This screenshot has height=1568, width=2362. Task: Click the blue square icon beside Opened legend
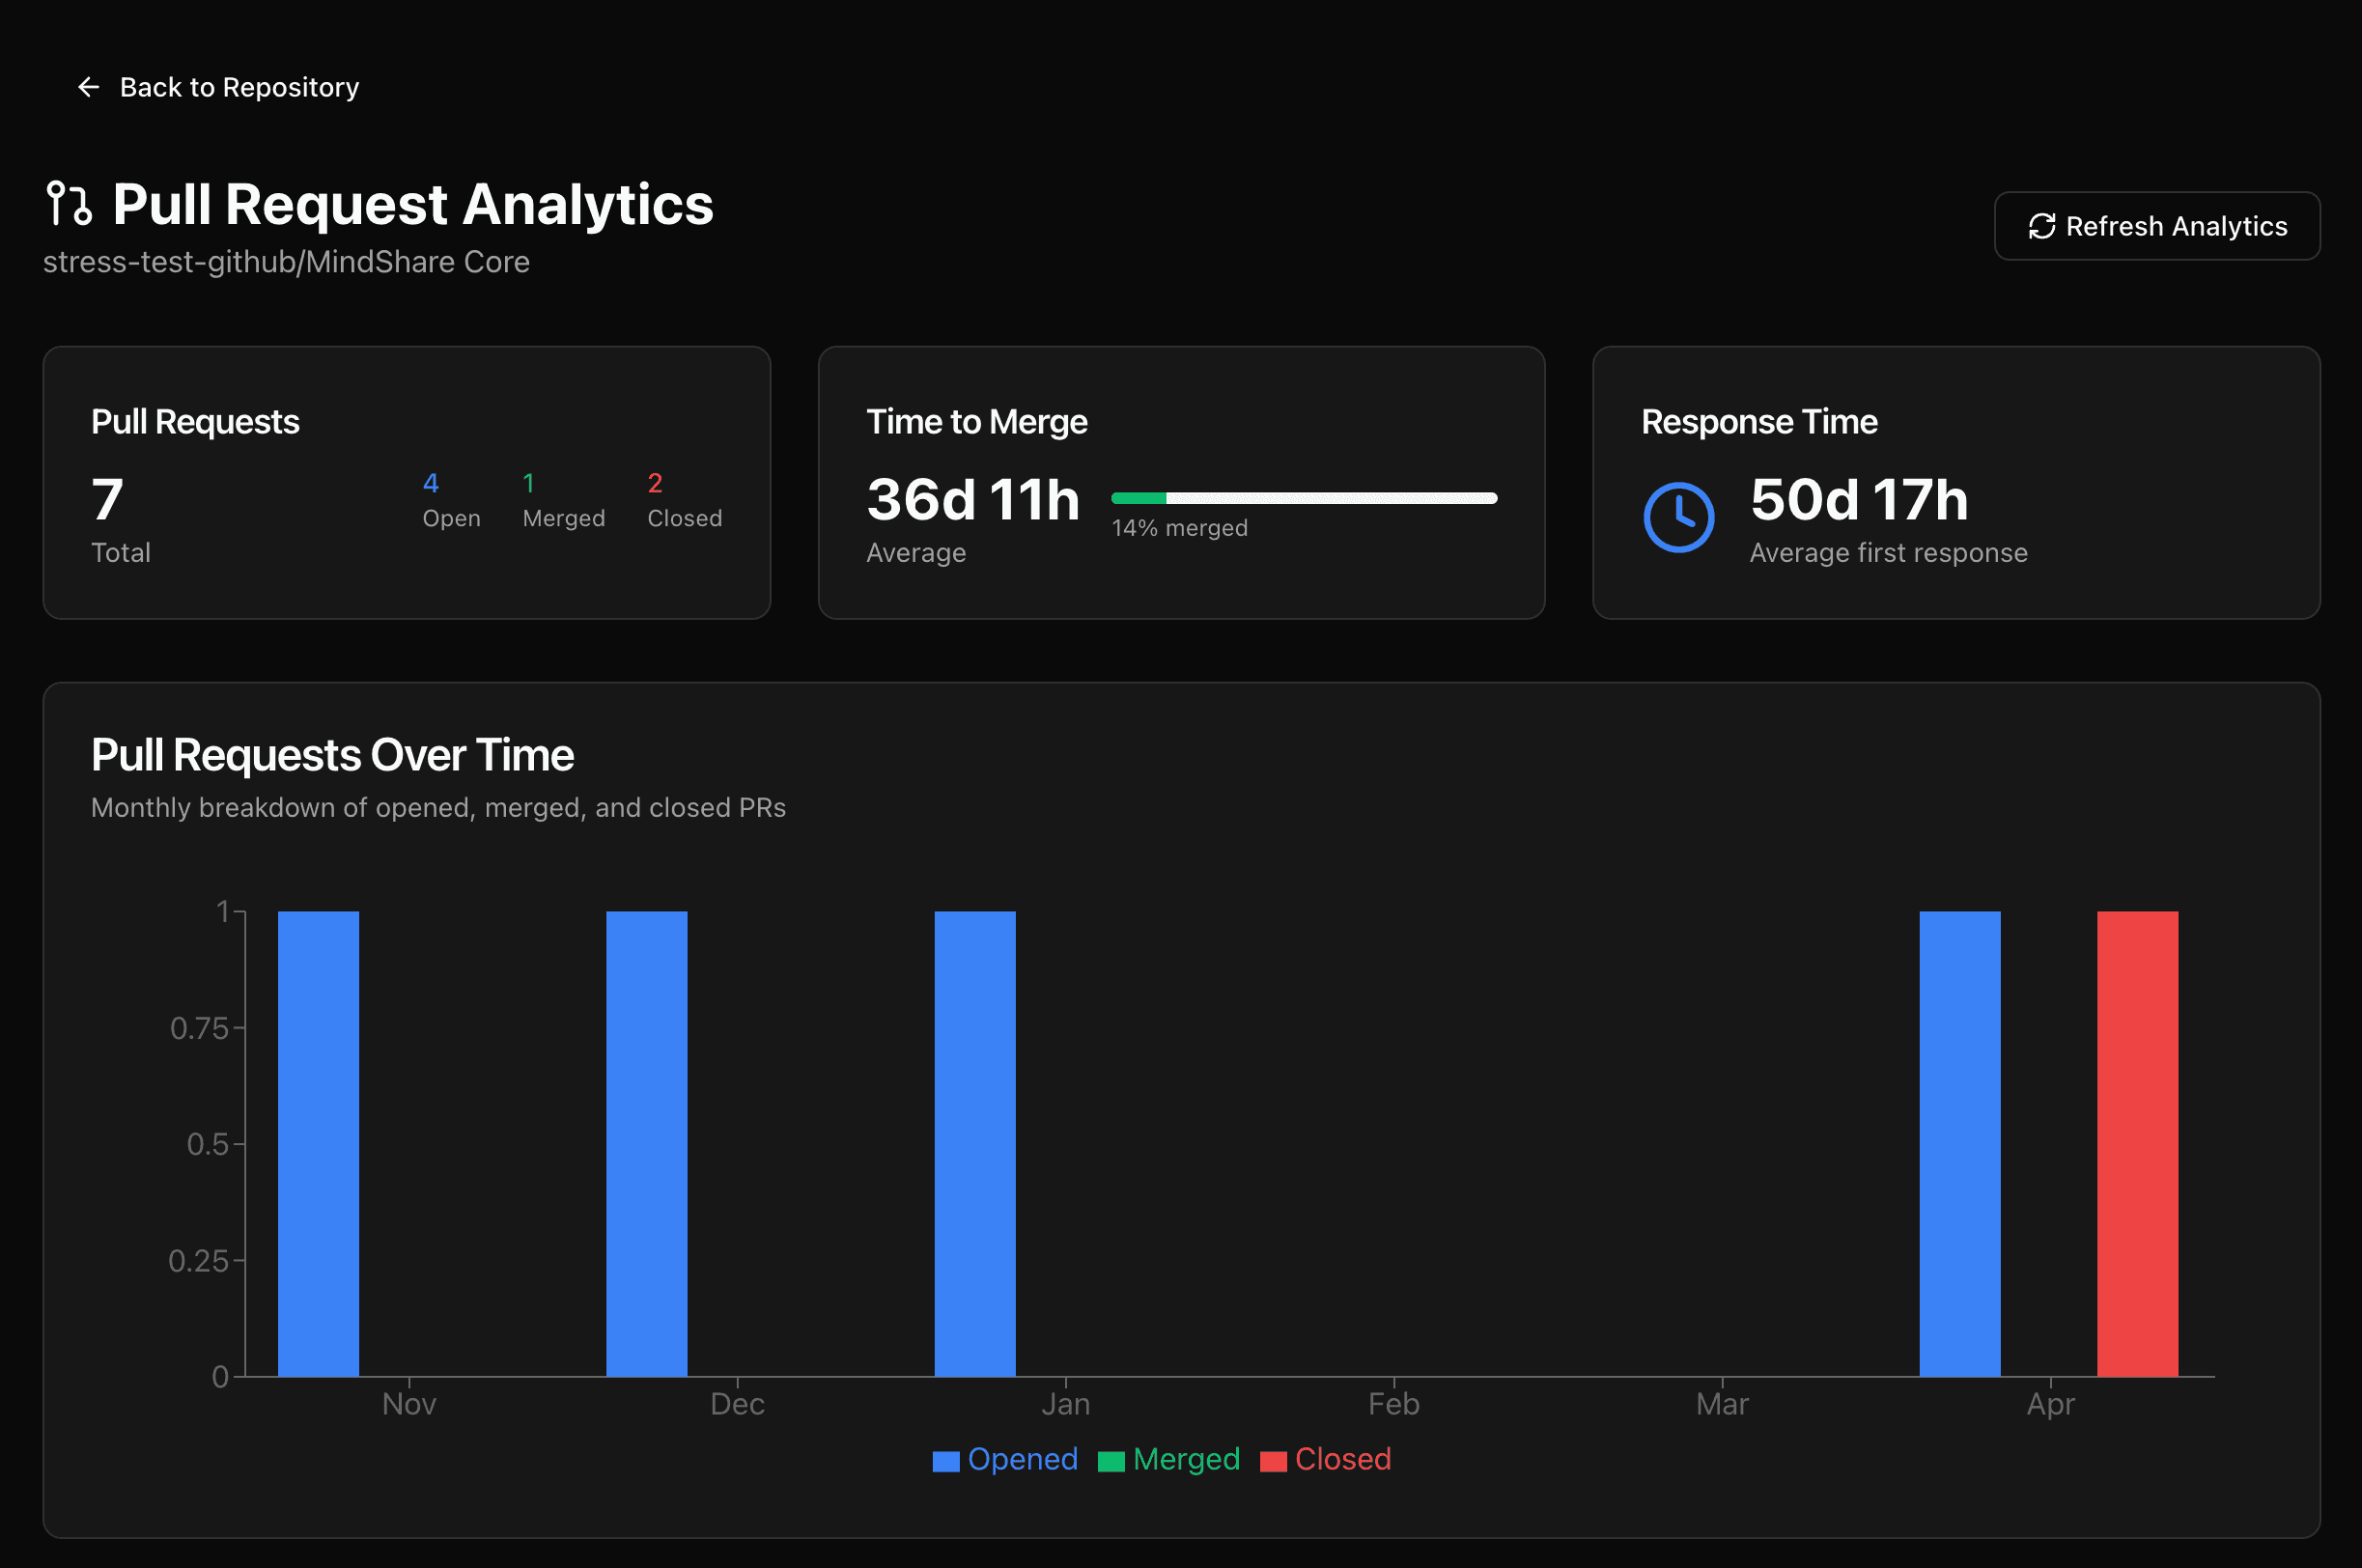click(945, 1460)
